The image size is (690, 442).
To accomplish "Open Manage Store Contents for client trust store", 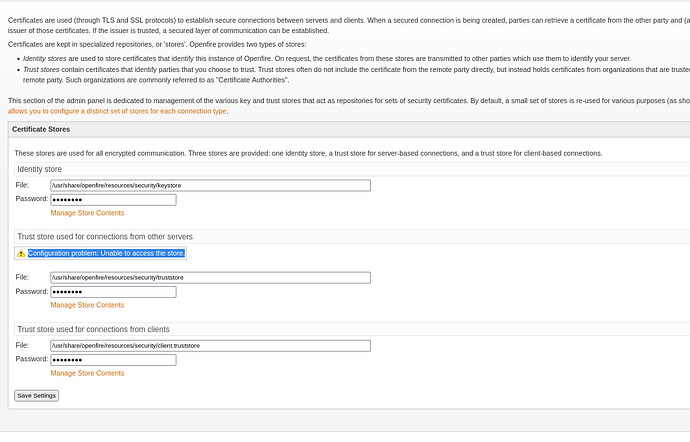I will (x=87, y=373).
